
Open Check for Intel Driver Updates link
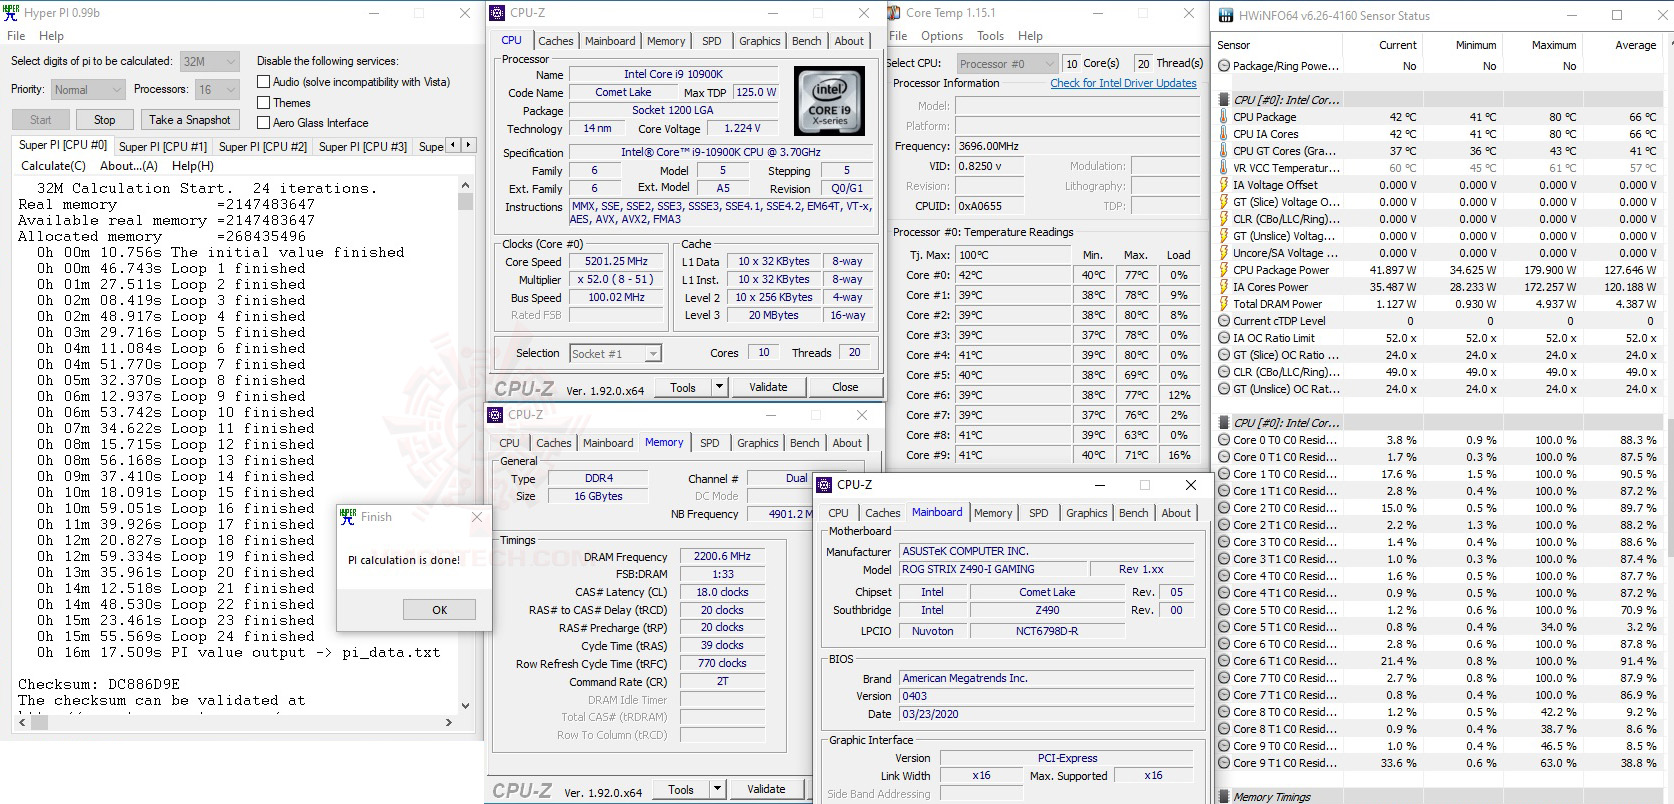coord(1123,83)
